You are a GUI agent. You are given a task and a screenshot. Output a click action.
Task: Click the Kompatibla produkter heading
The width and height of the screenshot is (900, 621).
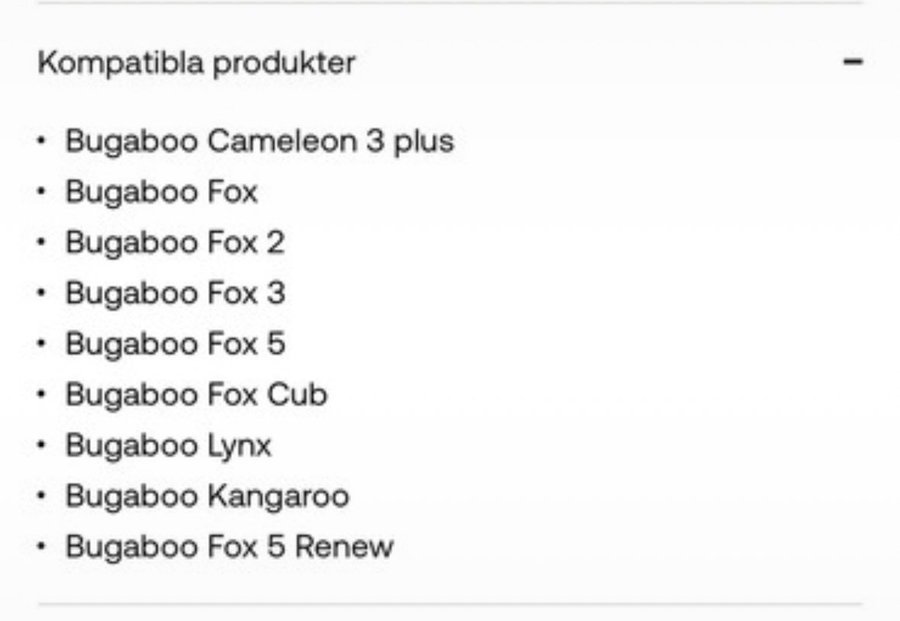coord(196,63)
